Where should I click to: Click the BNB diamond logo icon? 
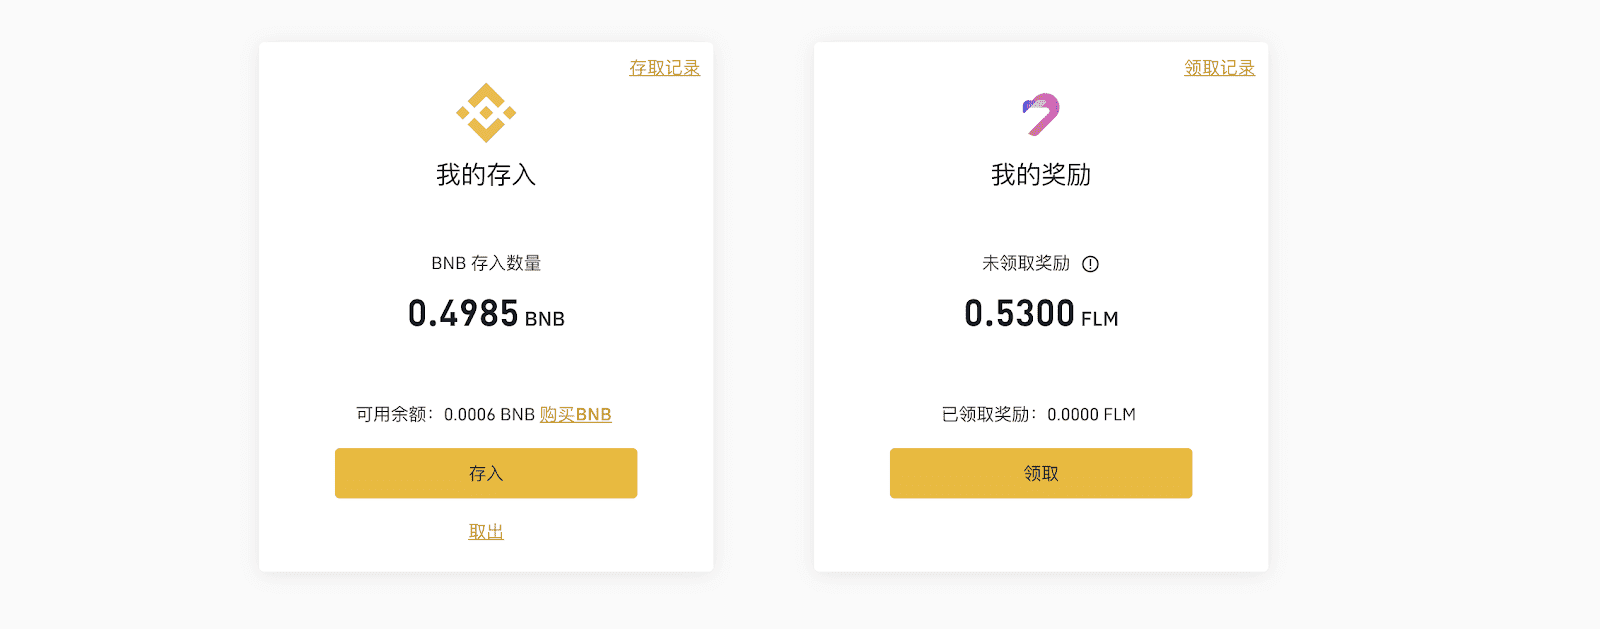pos(486,113)
